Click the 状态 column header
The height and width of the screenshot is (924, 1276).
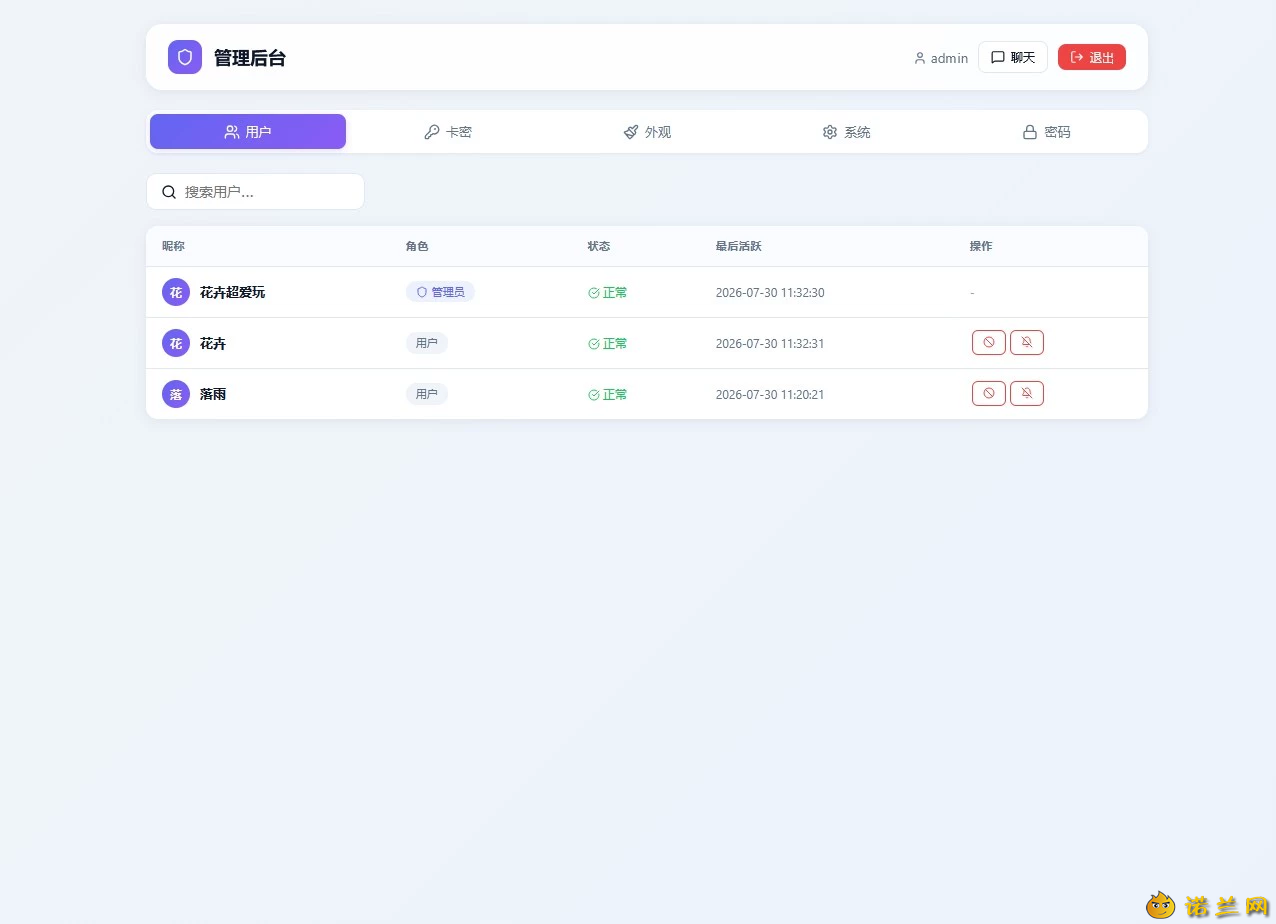(x=599, y=246)
